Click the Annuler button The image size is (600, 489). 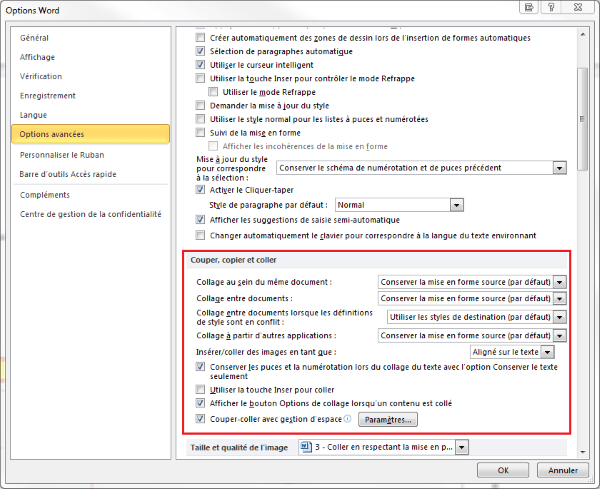(x=562, y=470)
